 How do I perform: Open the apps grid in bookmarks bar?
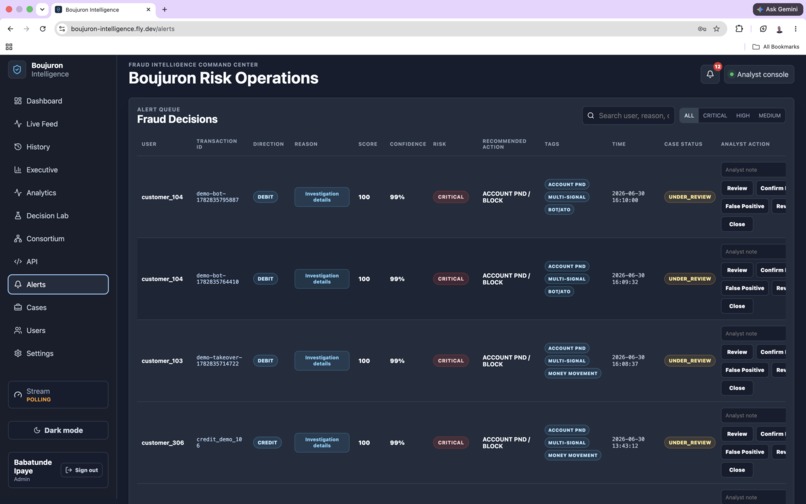(x=9, y=47)
